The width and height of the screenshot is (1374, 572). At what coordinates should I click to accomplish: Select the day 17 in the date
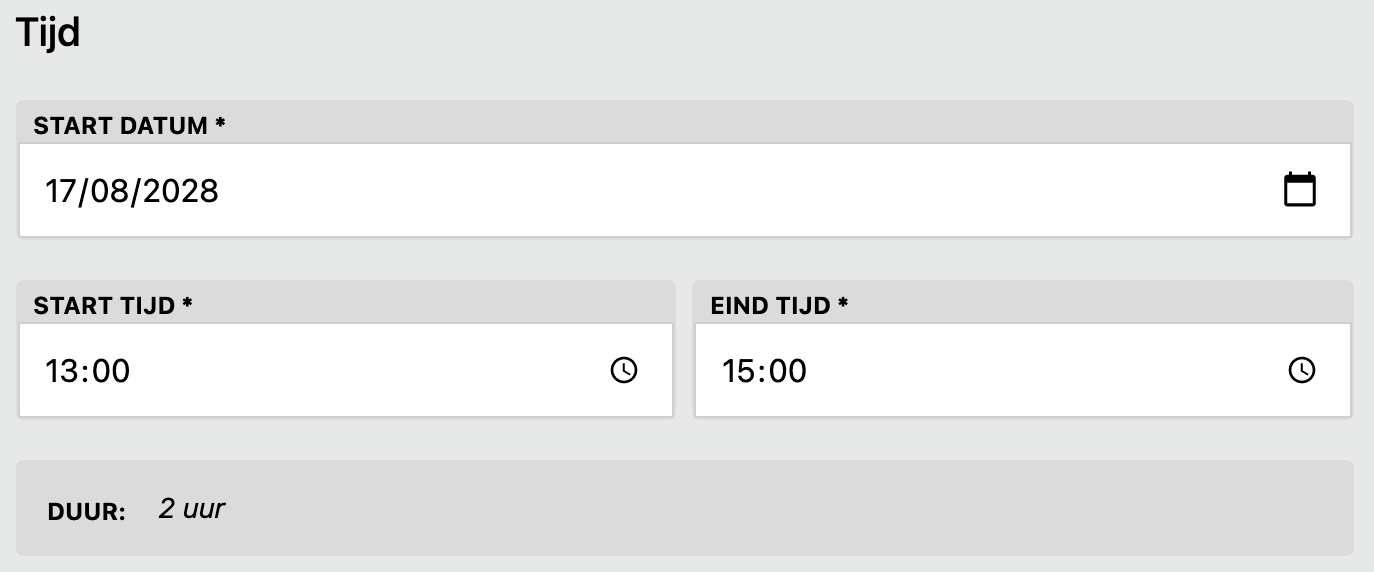61,190
